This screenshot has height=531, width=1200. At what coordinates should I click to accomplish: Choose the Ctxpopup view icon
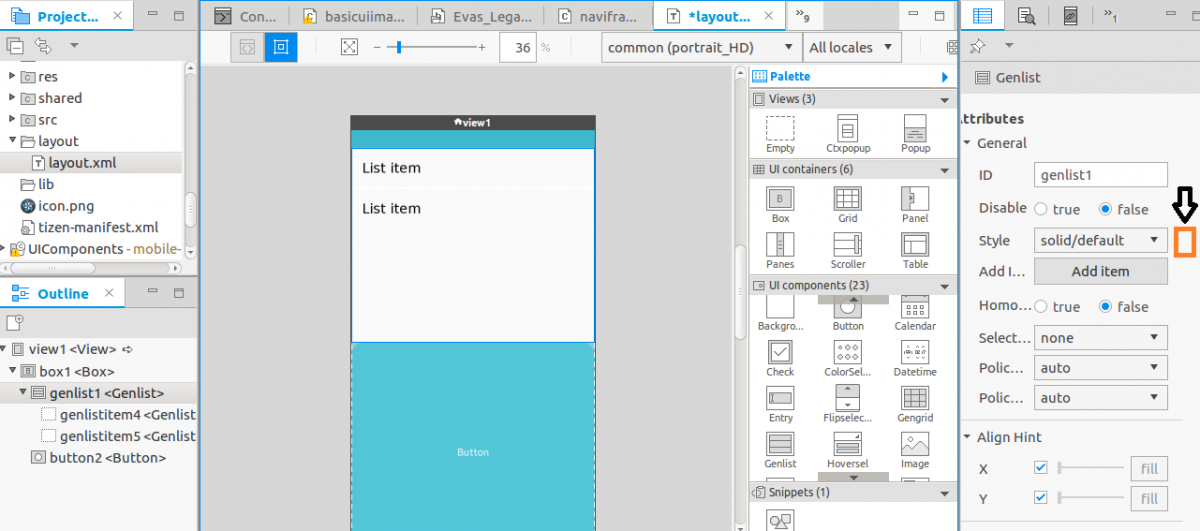point(847,128)
